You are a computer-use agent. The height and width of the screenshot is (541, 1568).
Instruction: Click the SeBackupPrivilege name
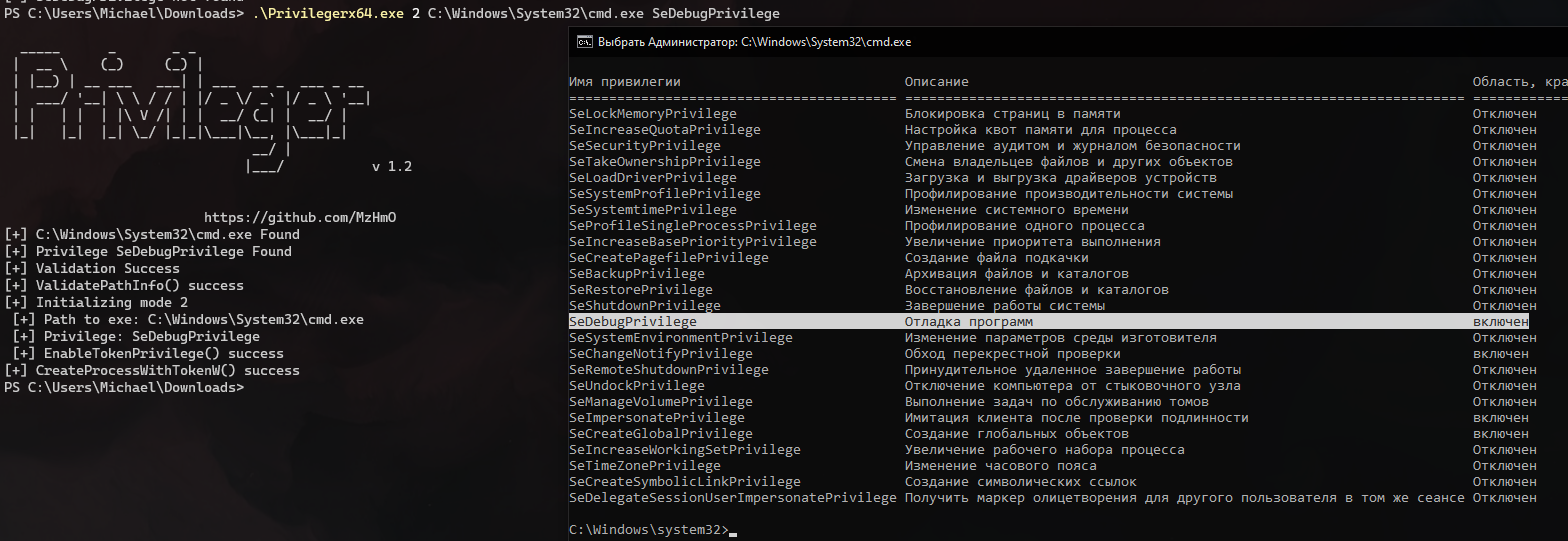point(637,274)
